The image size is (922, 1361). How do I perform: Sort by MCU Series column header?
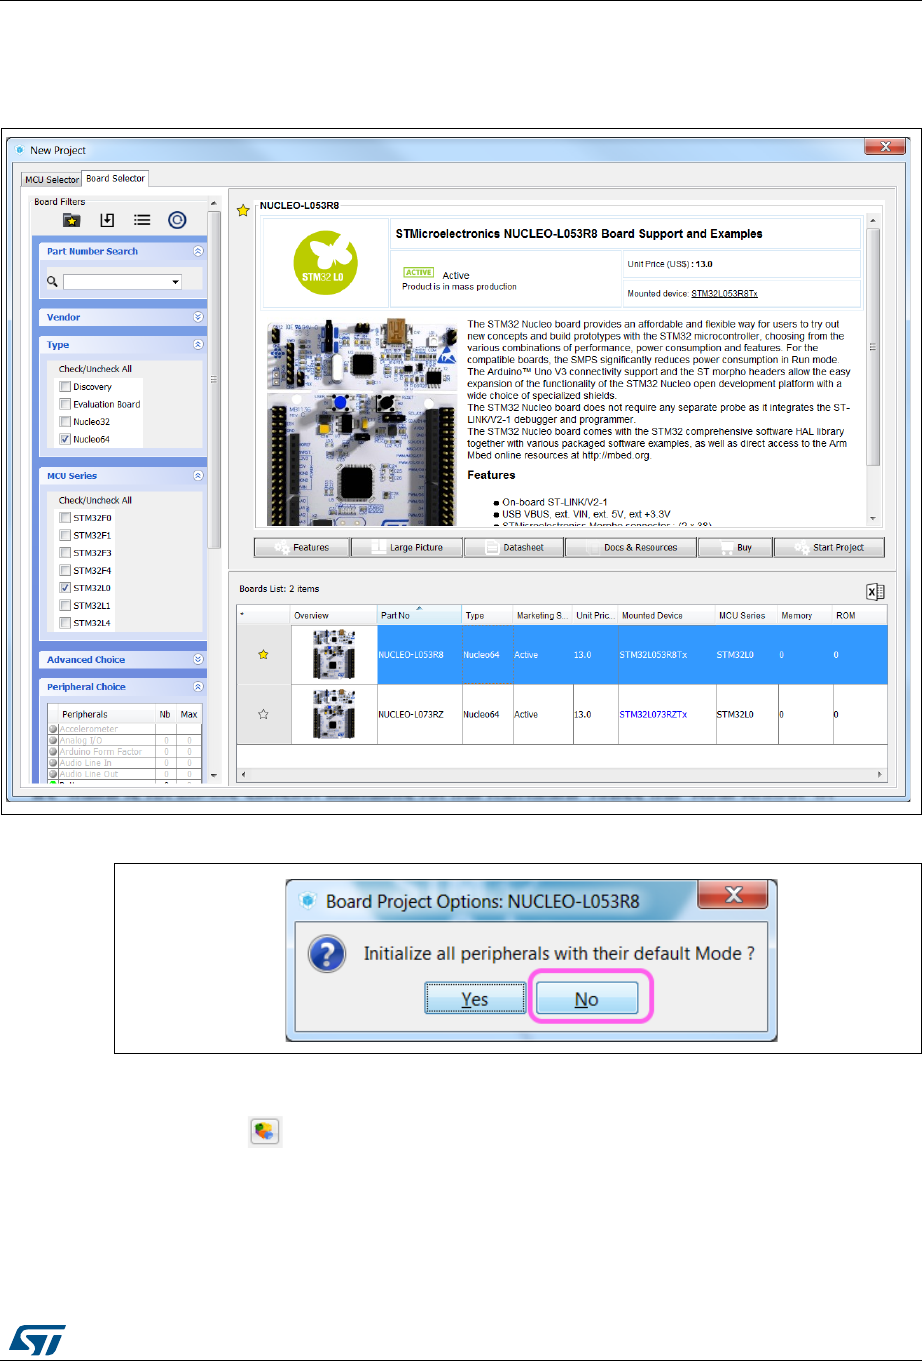pos(745,615)
